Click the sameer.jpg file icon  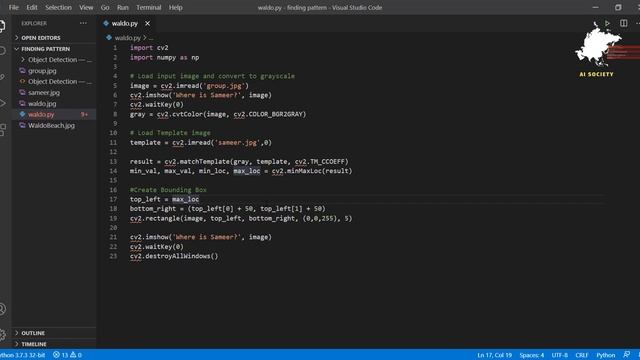click(22, 93)
